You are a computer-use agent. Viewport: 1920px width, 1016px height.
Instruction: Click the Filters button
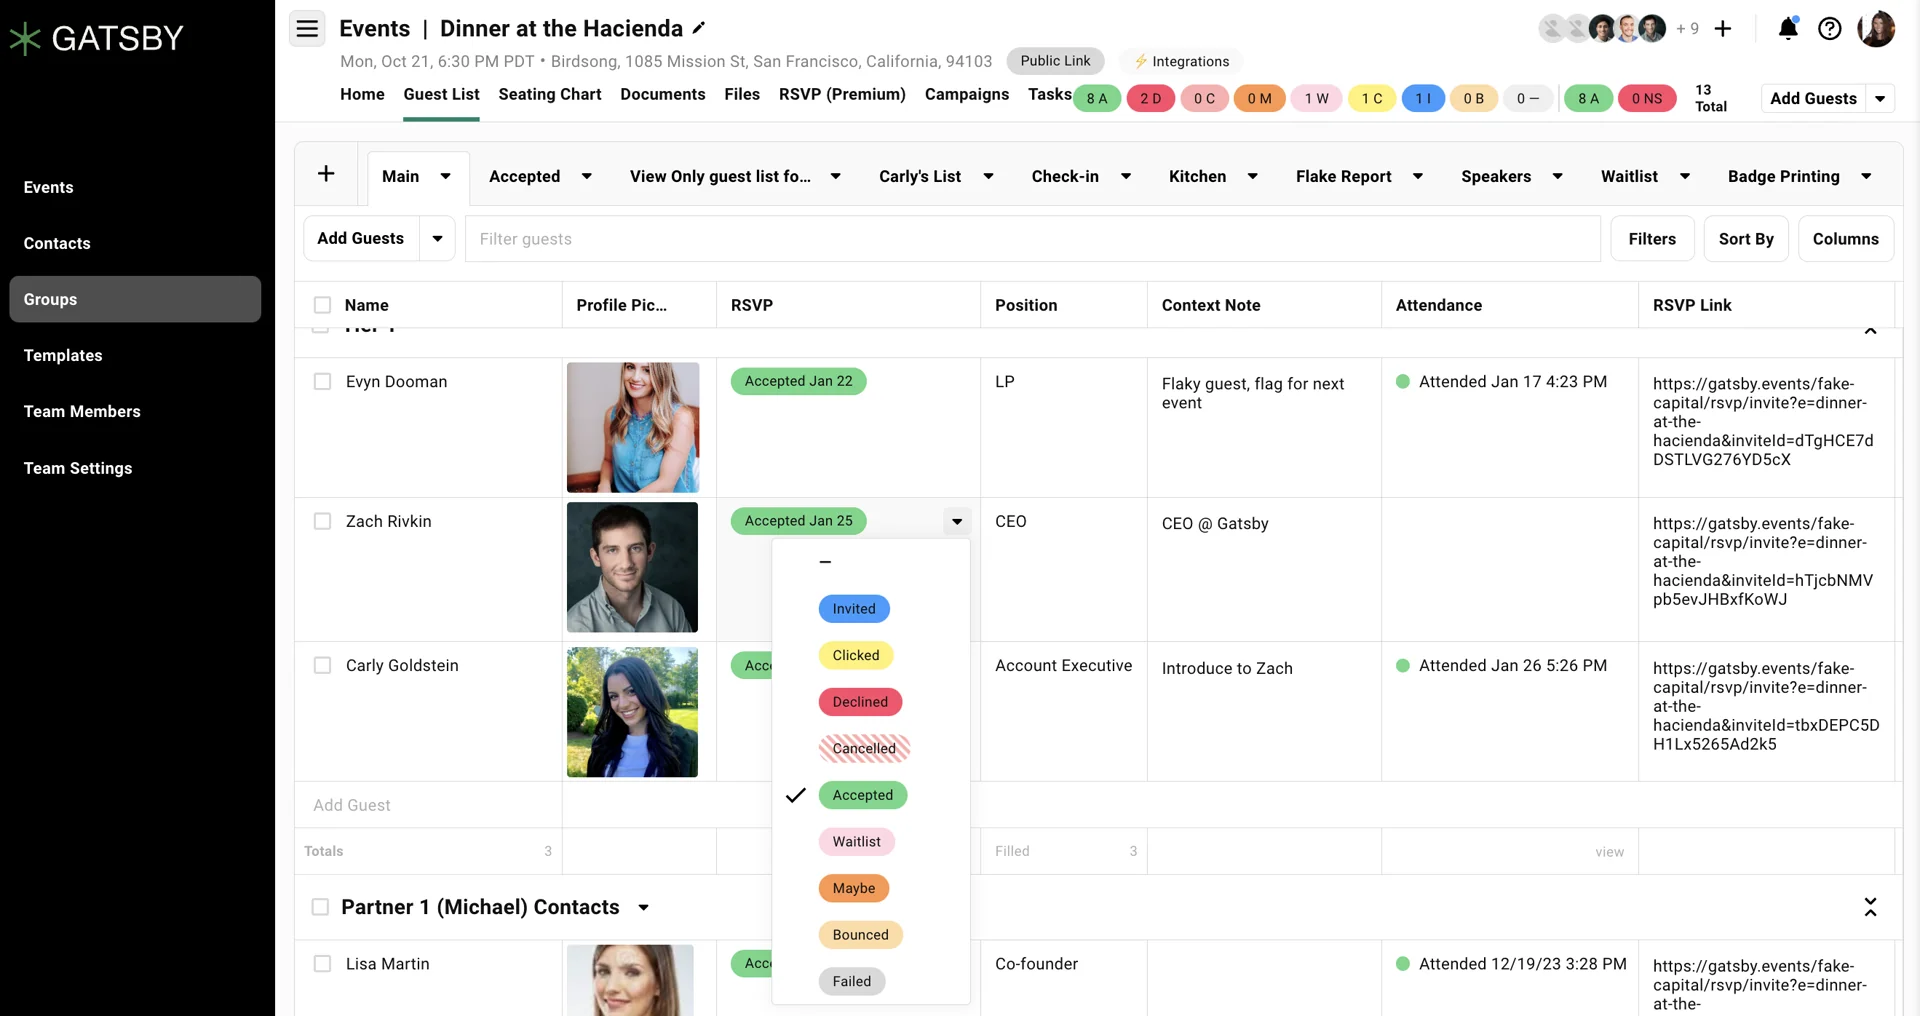1652,238
